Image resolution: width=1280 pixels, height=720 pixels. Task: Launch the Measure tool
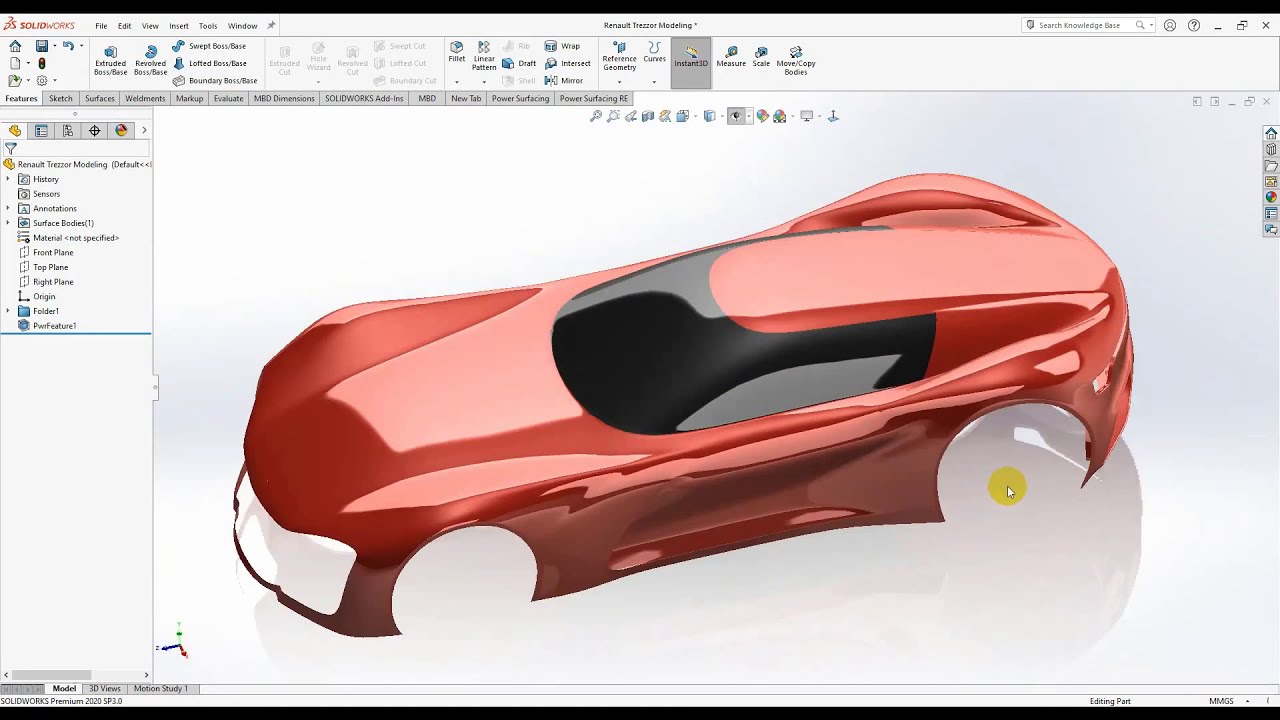(731, 56)
